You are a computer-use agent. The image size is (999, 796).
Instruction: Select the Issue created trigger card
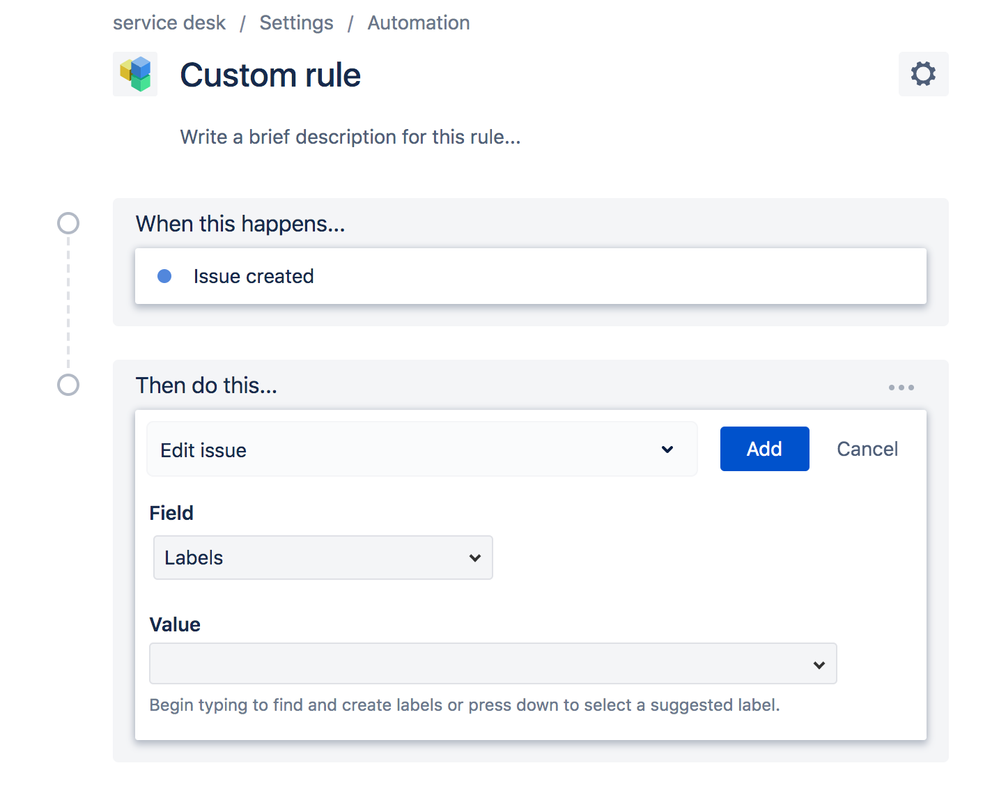point(530,275)
